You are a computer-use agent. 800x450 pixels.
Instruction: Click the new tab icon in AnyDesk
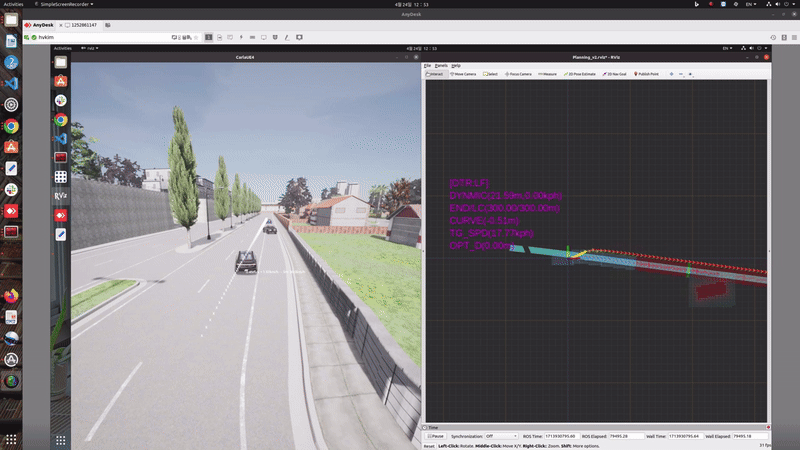108,25
